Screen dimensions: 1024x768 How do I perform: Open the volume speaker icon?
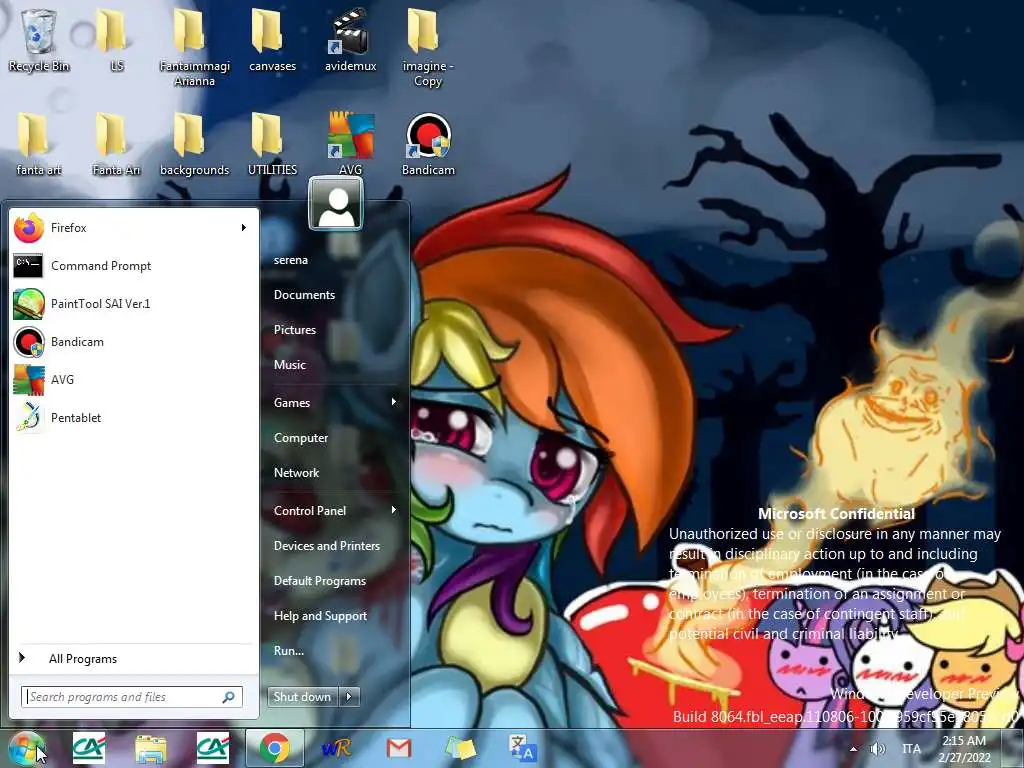tap(878, 749)
